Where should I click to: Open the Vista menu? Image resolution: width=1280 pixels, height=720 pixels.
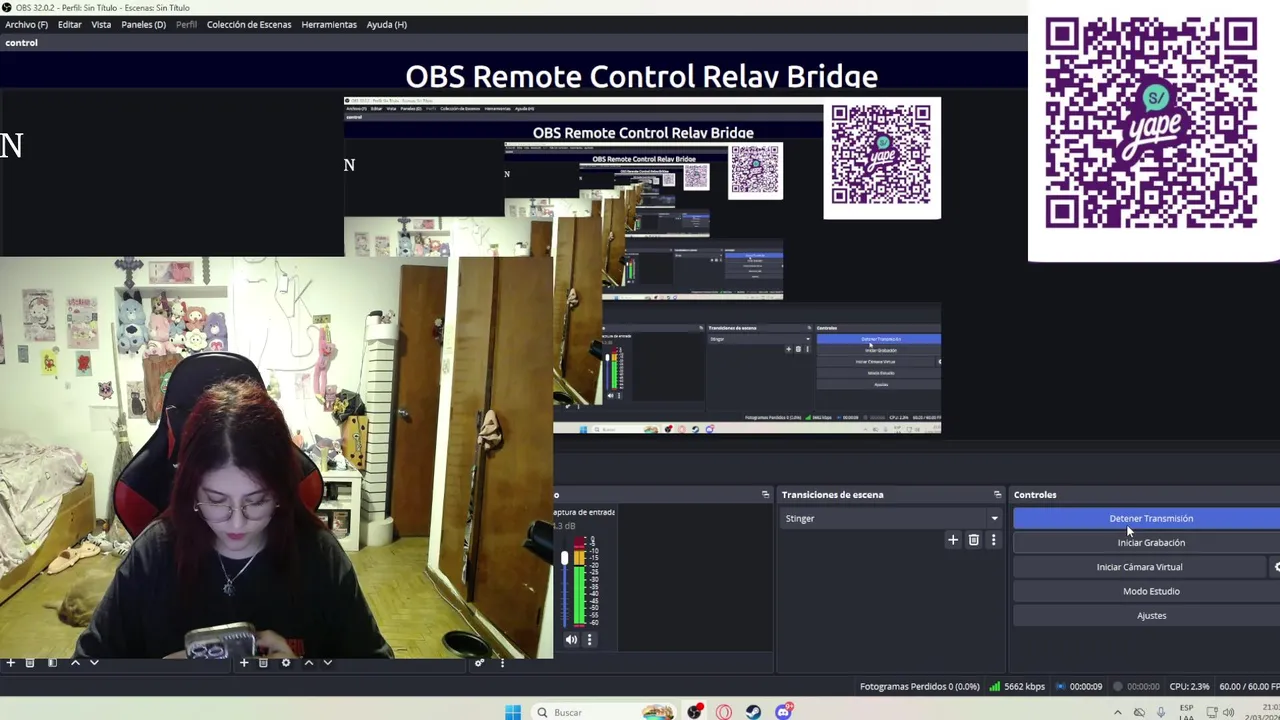coord(101,24)
